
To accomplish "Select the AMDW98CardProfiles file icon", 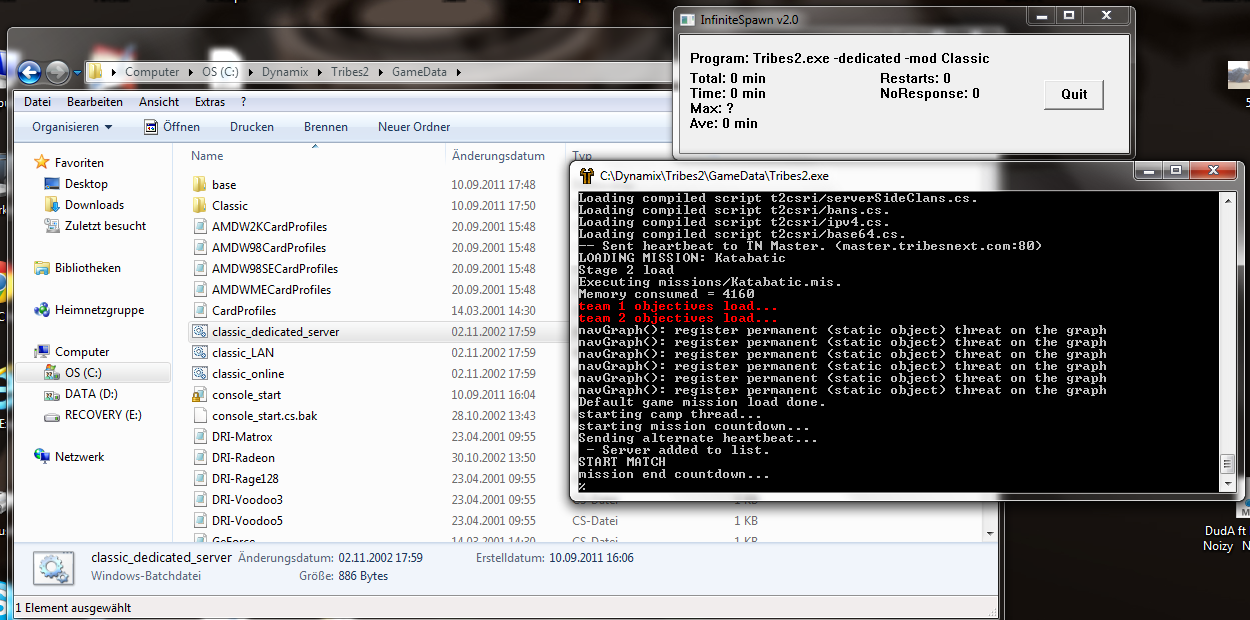I will click(198, 247).
